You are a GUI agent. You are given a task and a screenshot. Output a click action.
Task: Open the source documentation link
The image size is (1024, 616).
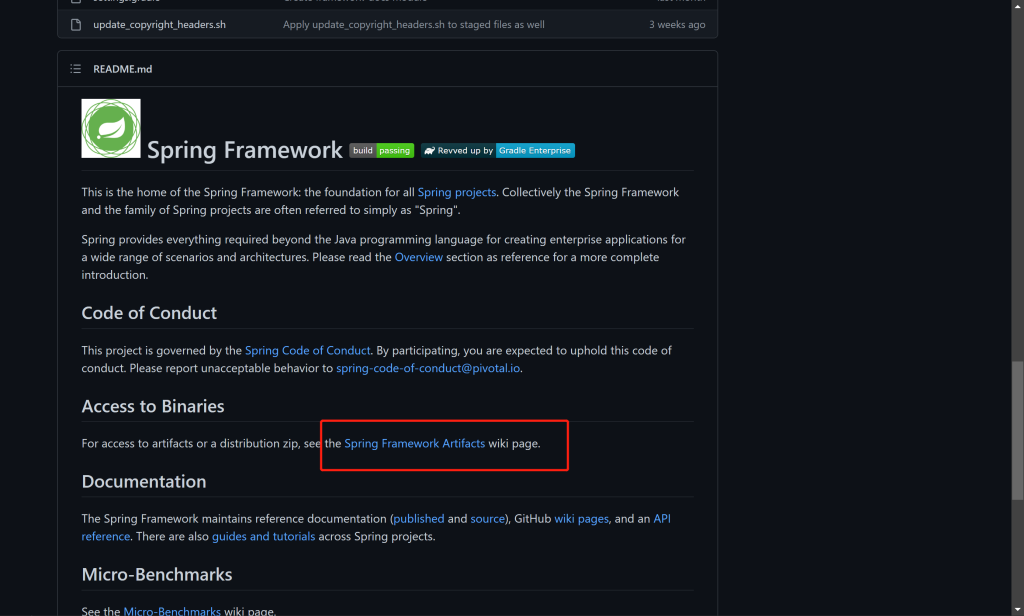click(487, 518)
